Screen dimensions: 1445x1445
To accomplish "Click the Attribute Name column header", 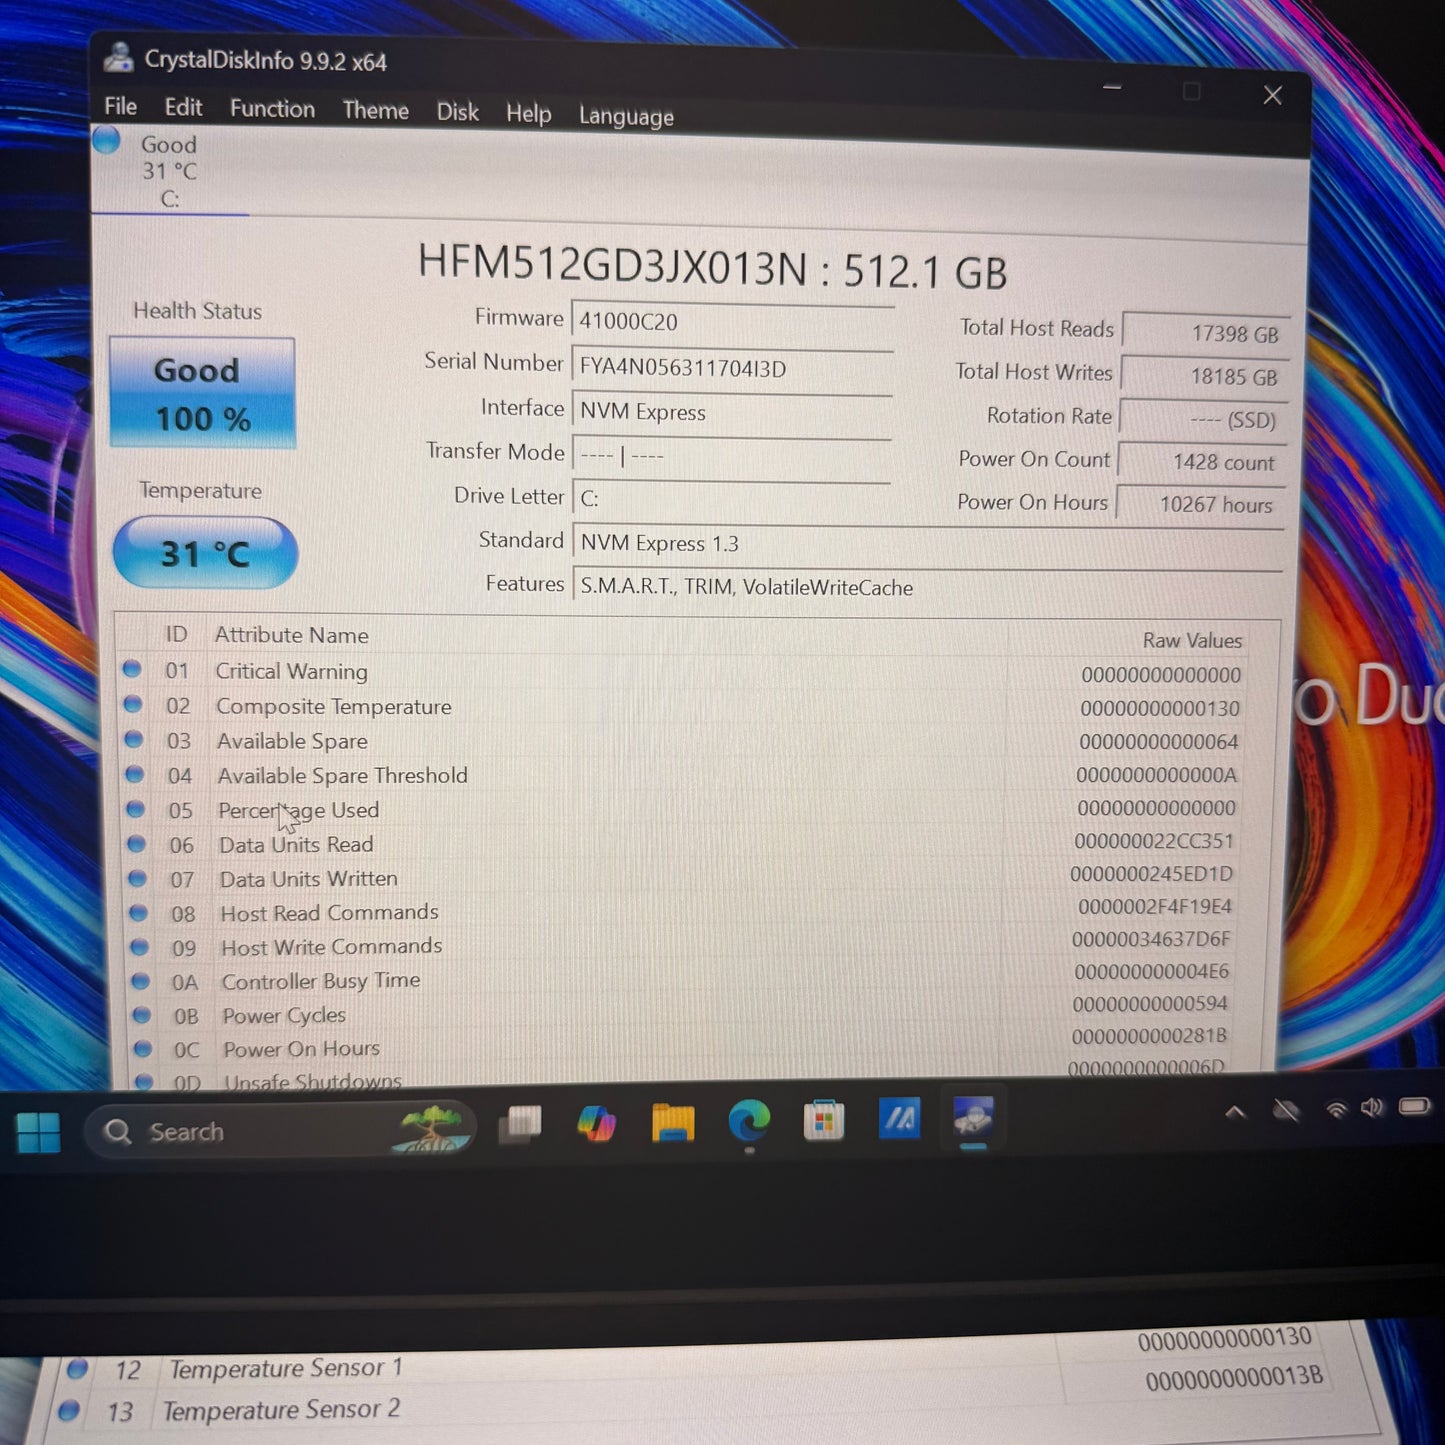I will (x=292, y=635).
